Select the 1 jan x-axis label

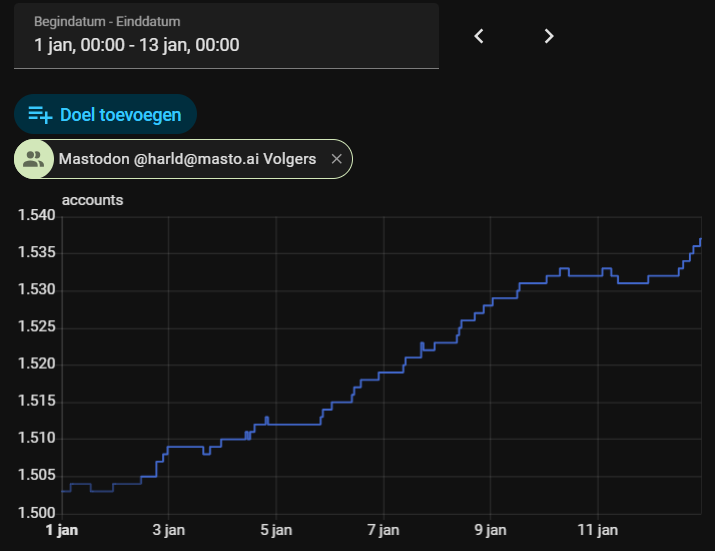coord(62,529)
